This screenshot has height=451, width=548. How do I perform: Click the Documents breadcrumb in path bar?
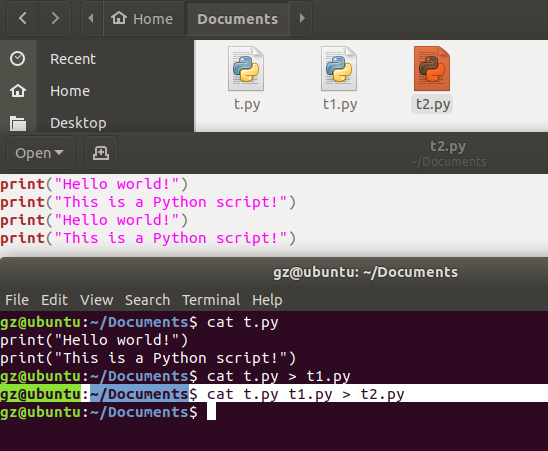[237, 19]
